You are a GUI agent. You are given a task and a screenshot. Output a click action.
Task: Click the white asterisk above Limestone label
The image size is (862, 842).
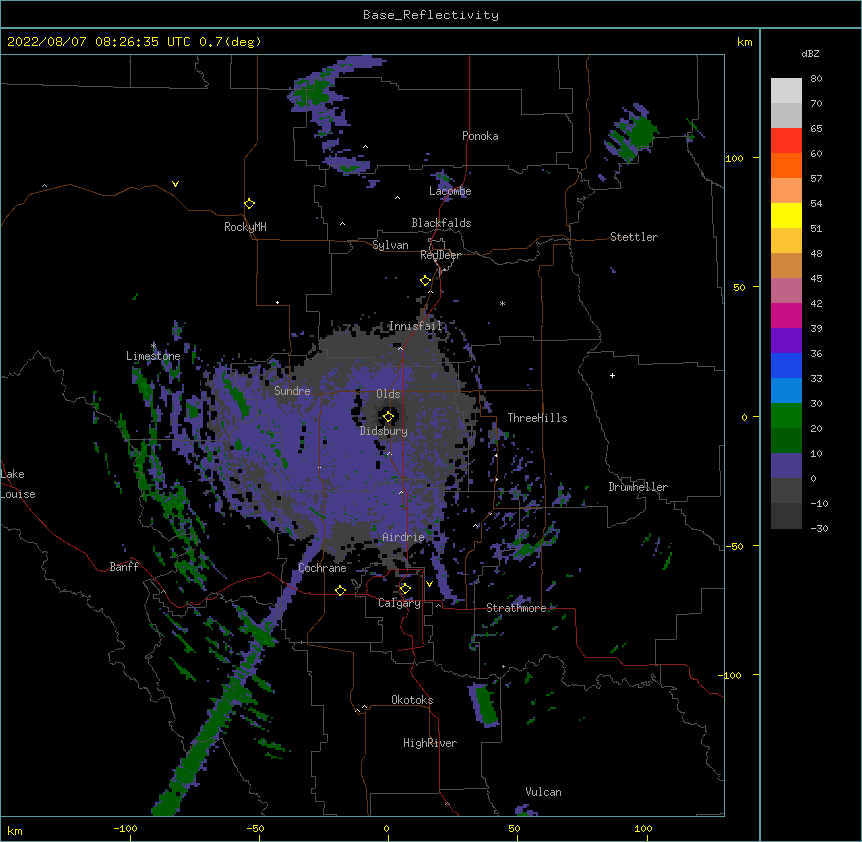point(153,345)
